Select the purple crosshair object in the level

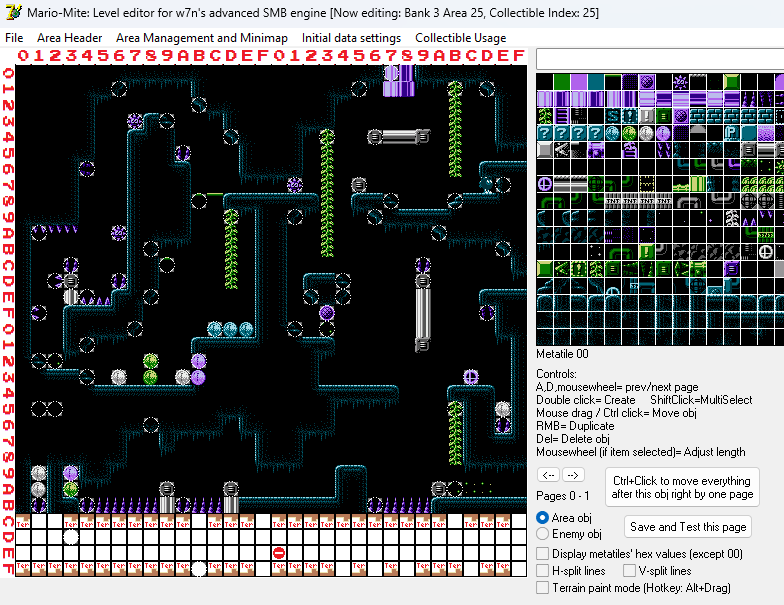[470, 376]
